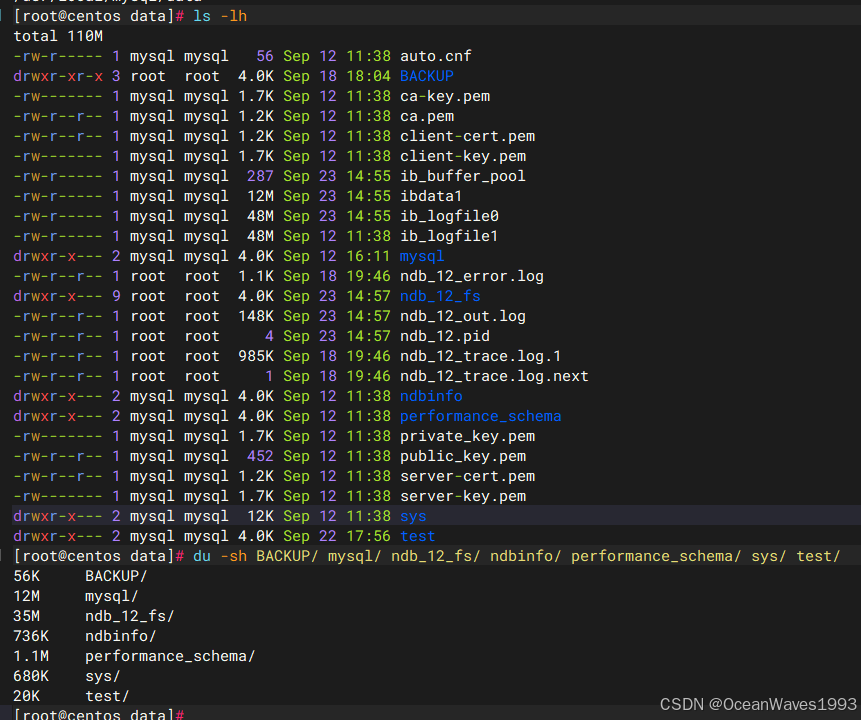Click the 18:04 timestamp of BACKUP
Screen dimensions: 861x720
[x=368, y=76]
